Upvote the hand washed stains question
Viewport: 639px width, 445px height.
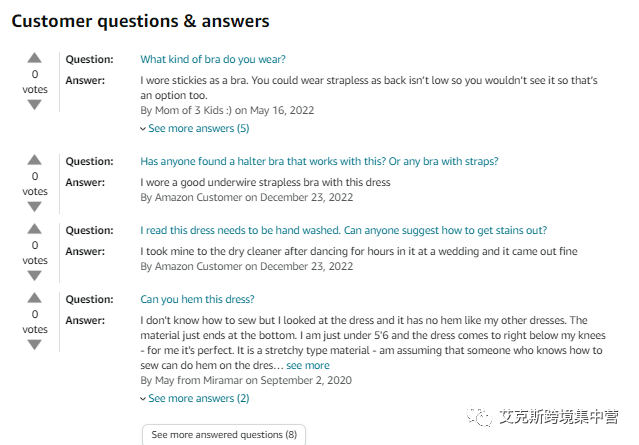coord(35,229)
